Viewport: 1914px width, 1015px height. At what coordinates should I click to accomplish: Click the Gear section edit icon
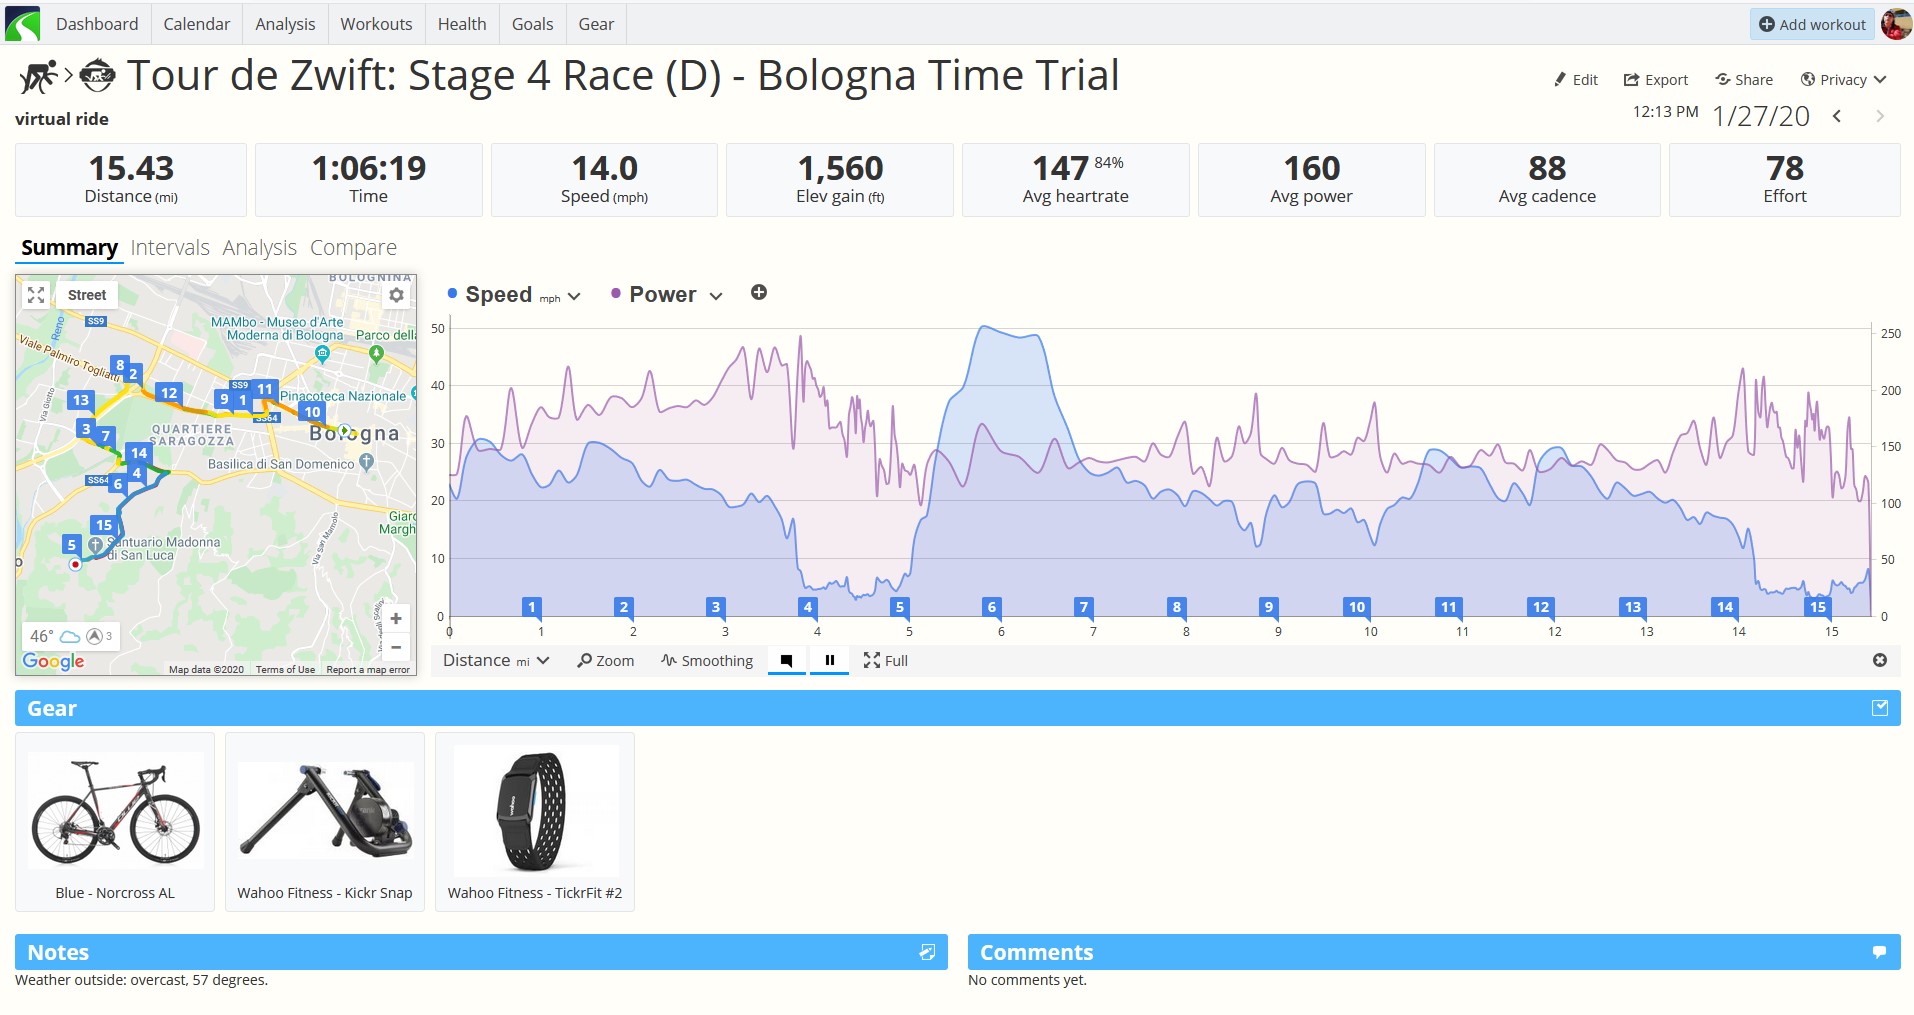1880,708
